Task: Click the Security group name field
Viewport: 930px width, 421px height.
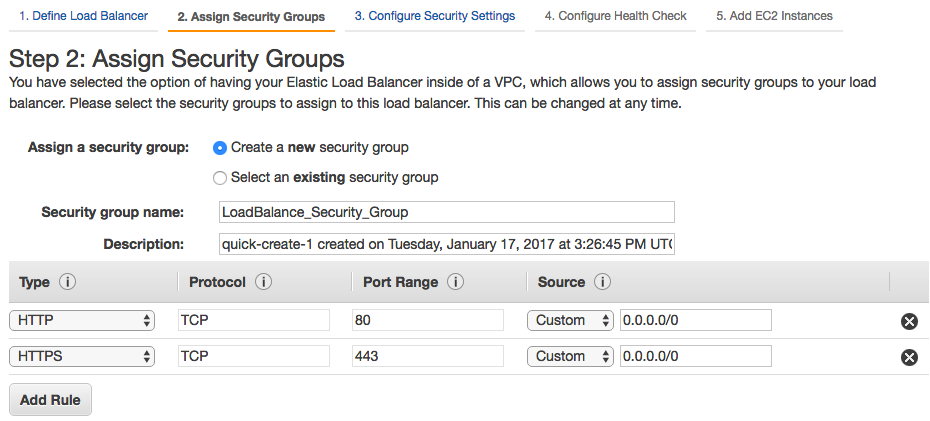Action: tap(446, 212)
